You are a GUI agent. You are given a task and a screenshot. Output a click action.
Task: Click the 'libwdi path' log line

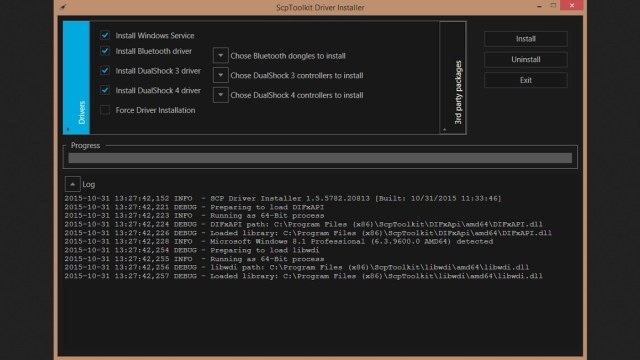coord(297,267)
